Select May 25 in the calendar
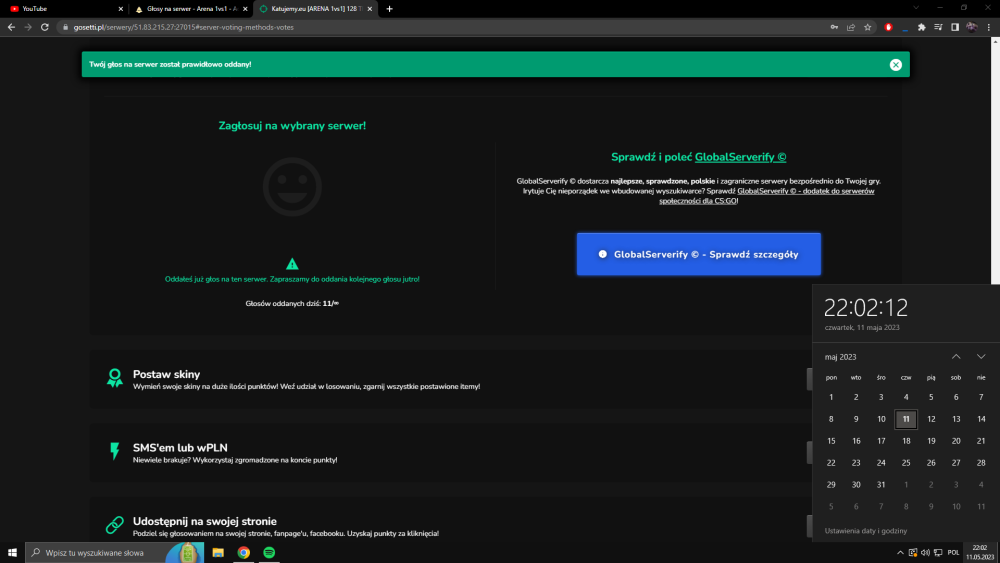 906,463
